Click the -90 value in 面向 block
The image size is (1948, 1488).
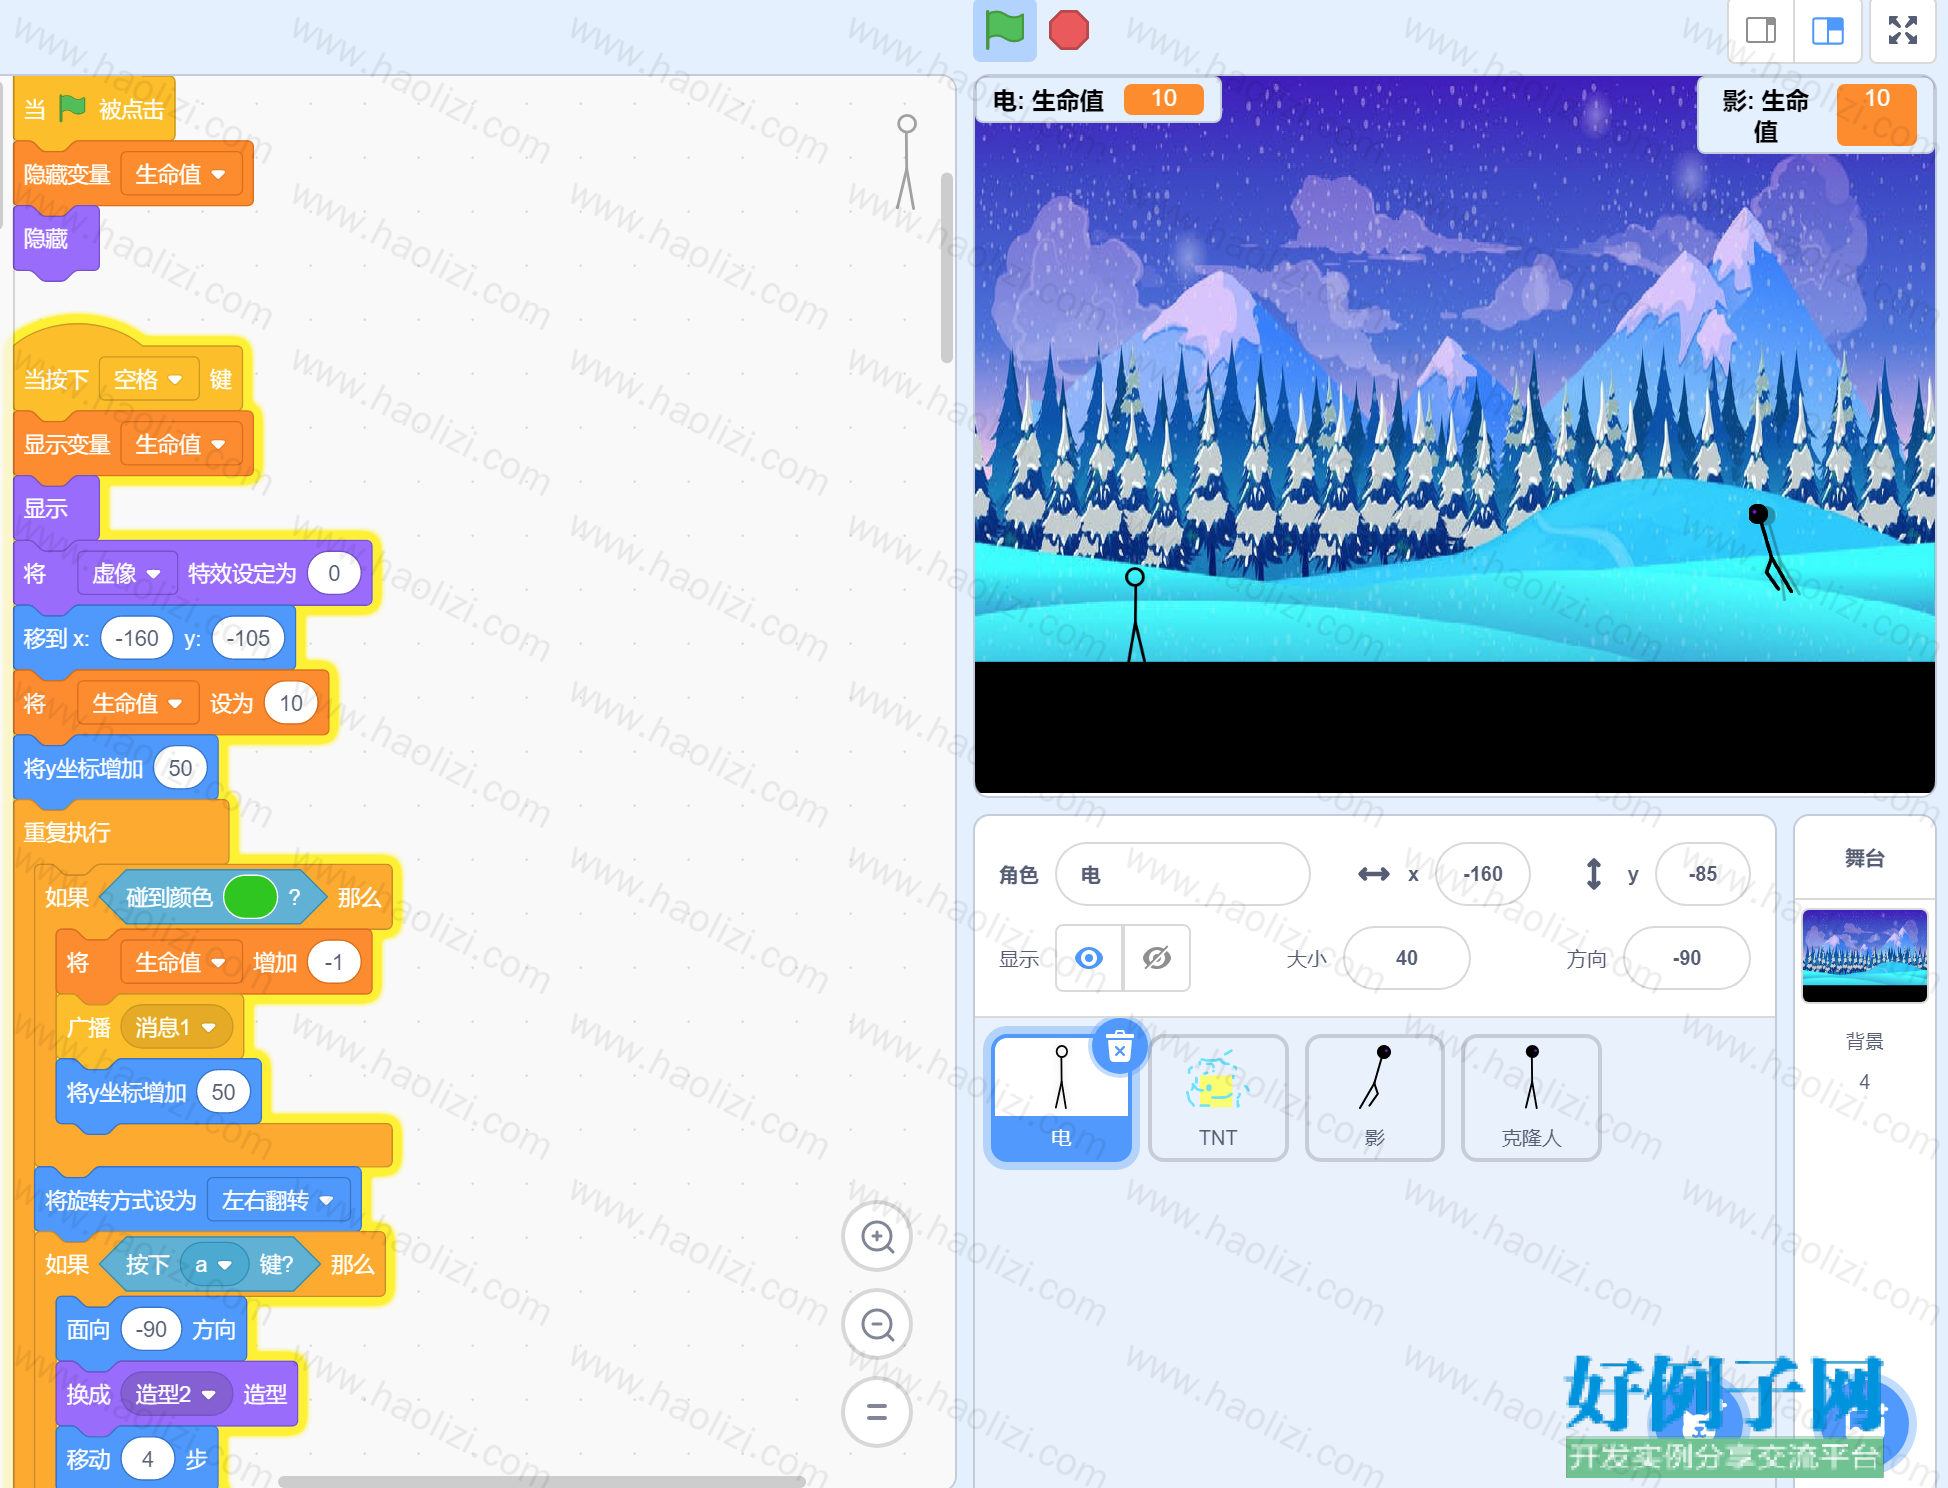point(151,1330)
